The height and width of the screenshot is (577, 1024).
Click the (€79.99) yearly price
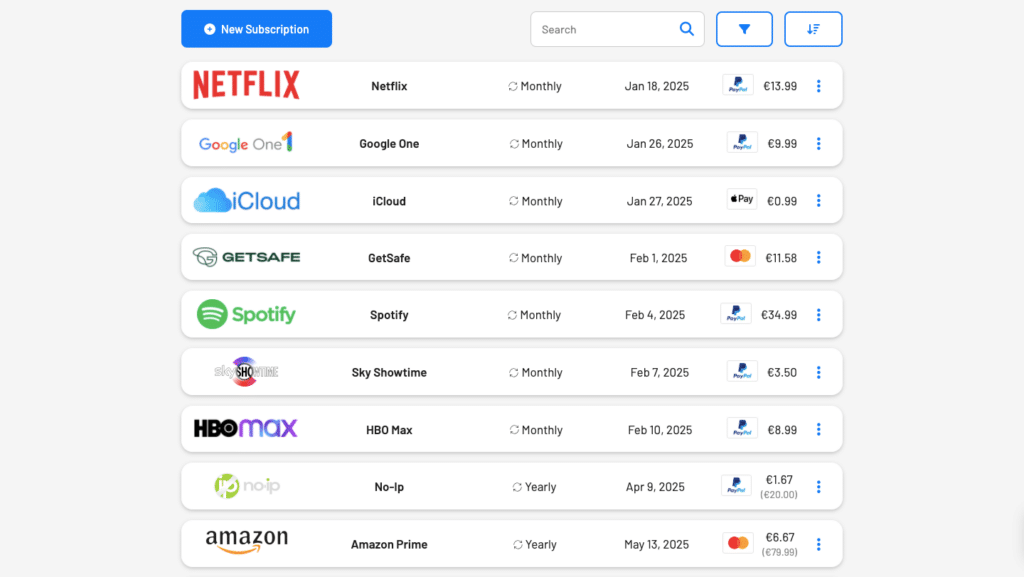780,552
